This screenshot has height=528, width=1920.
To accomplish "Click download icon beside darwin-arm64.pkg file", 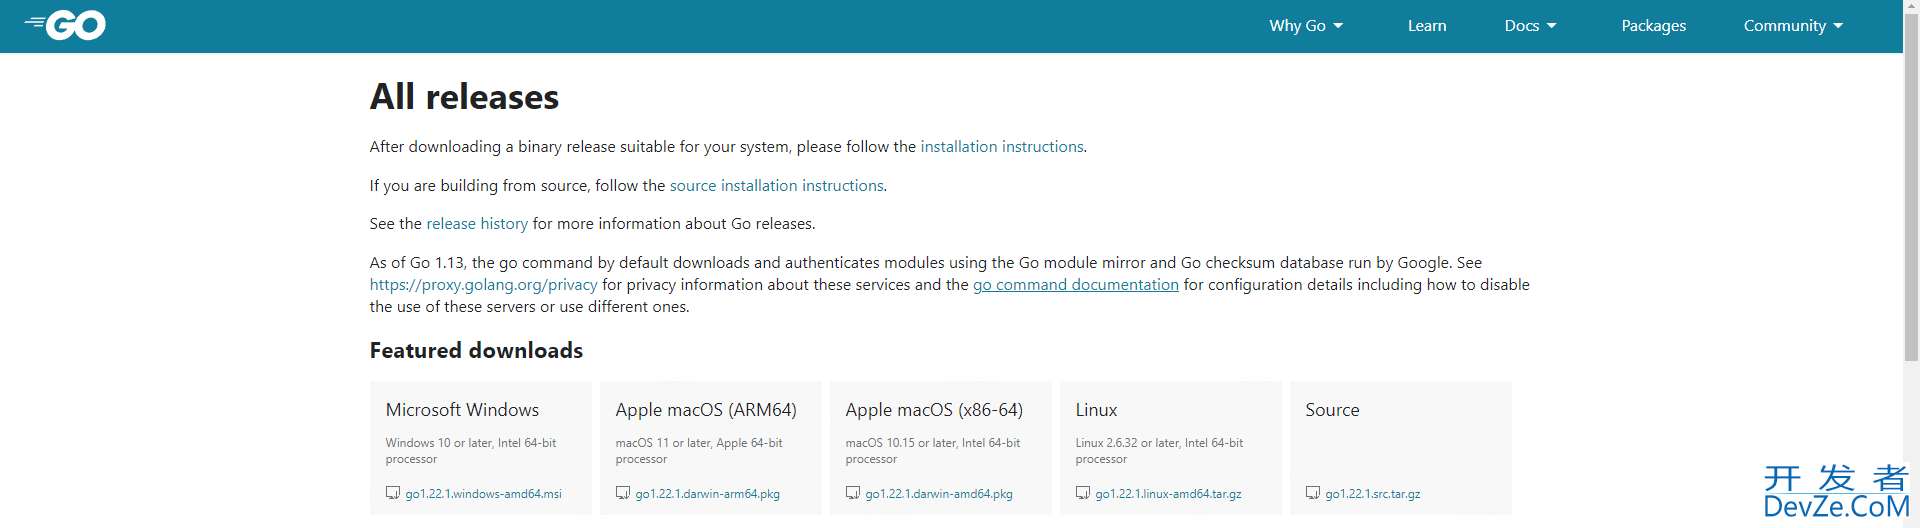I will tap(623, 493).
